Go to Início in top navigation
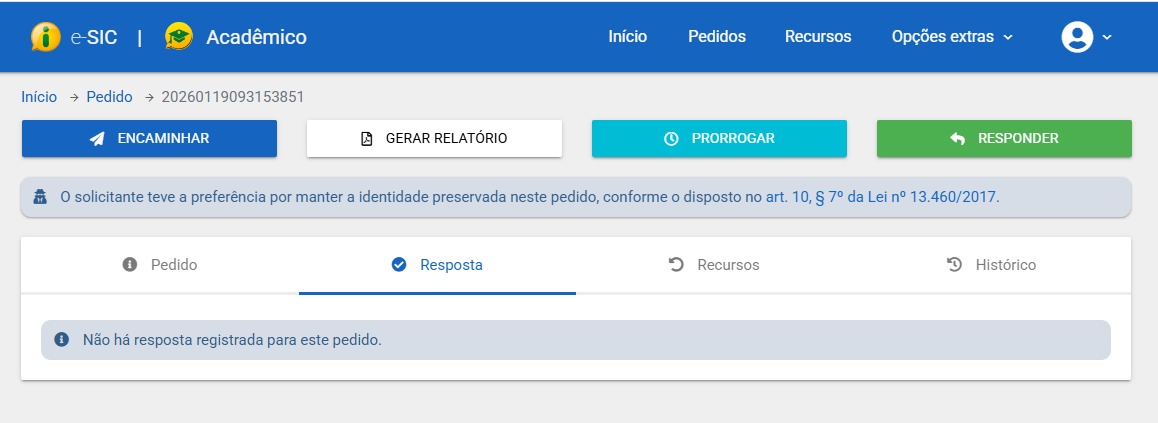The height and width of the screenshot is (423, 1158). (628, 37)
